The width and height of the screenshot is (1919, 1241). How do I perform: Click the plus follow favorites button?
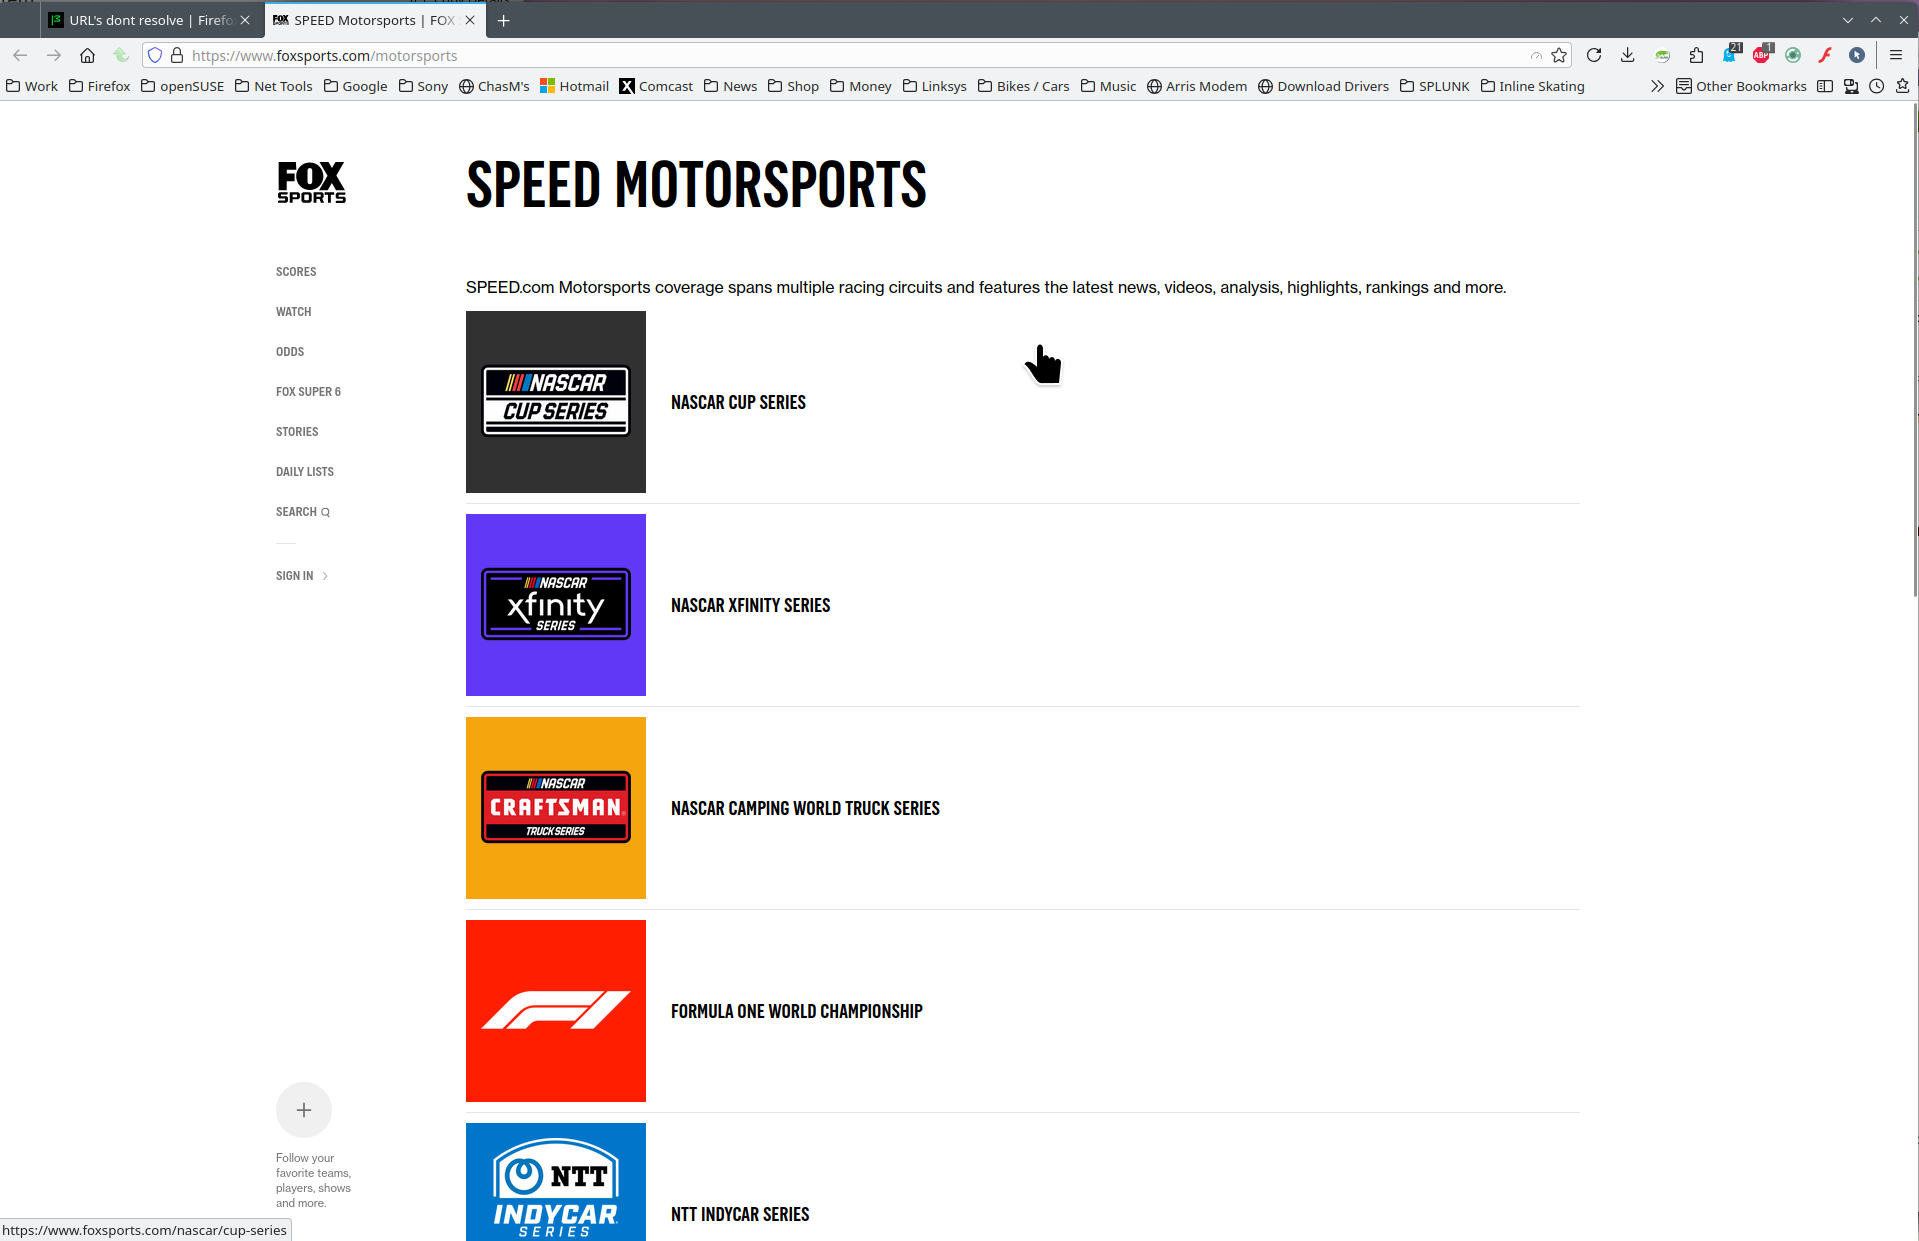[304, 1110]
